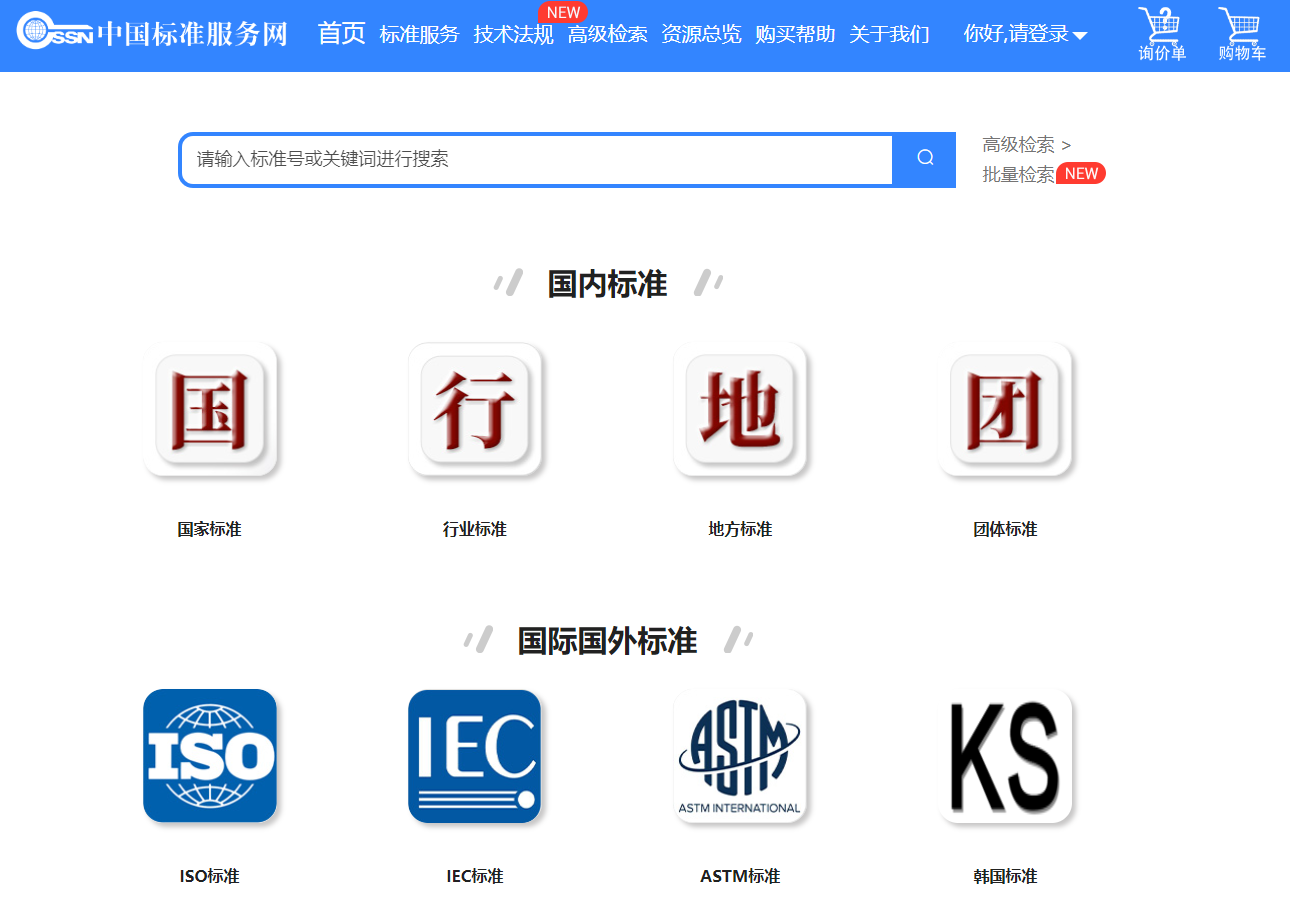This screenshot has width=1290, height=906.
Task: Click the 韩国标准 text label
Action: [1005, 876]
